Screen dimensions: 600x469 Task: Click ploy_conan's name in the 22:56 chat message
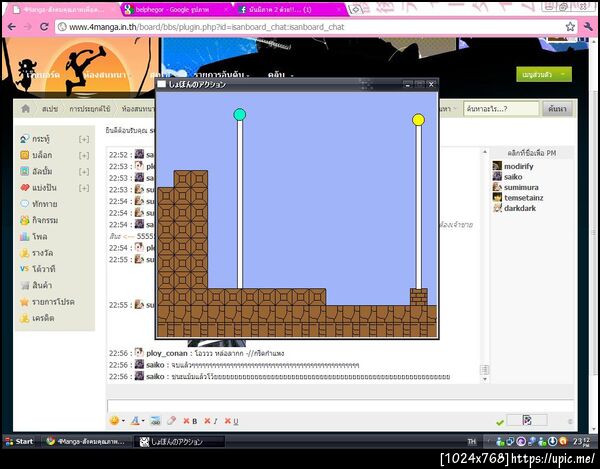tap(166, 353)
